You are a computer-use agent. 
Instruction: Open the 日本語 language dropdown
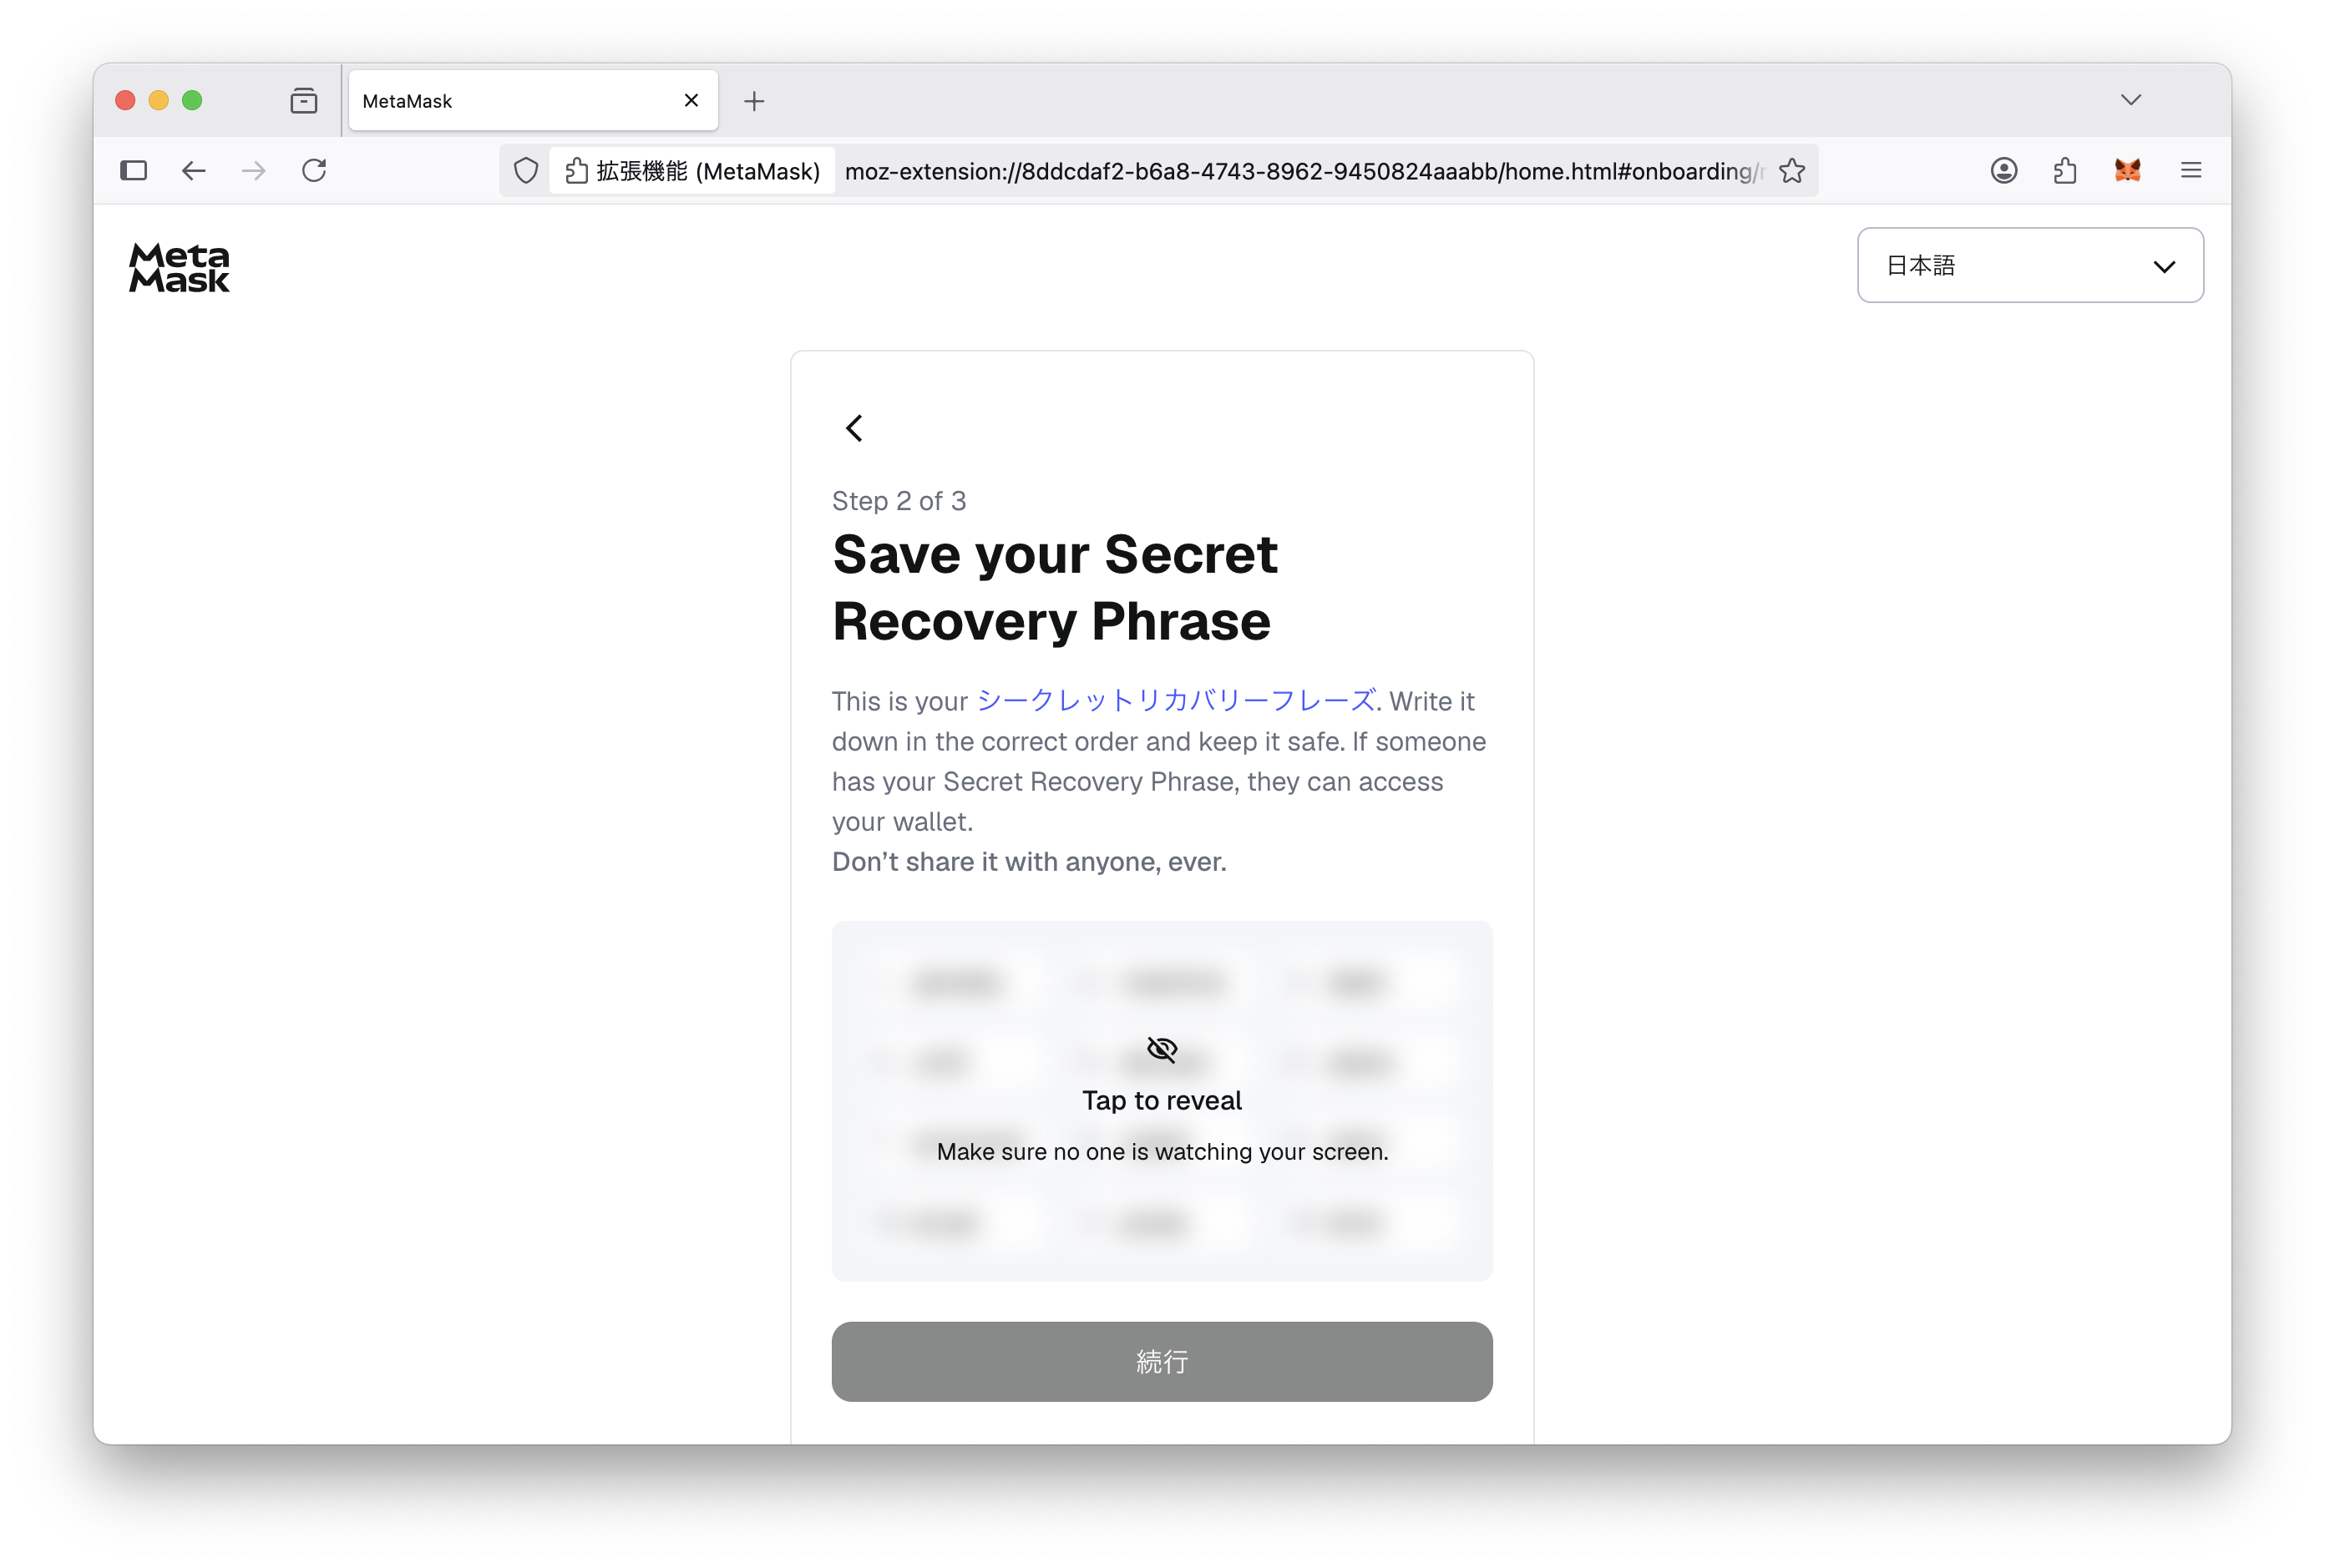tap(2030, 265)
